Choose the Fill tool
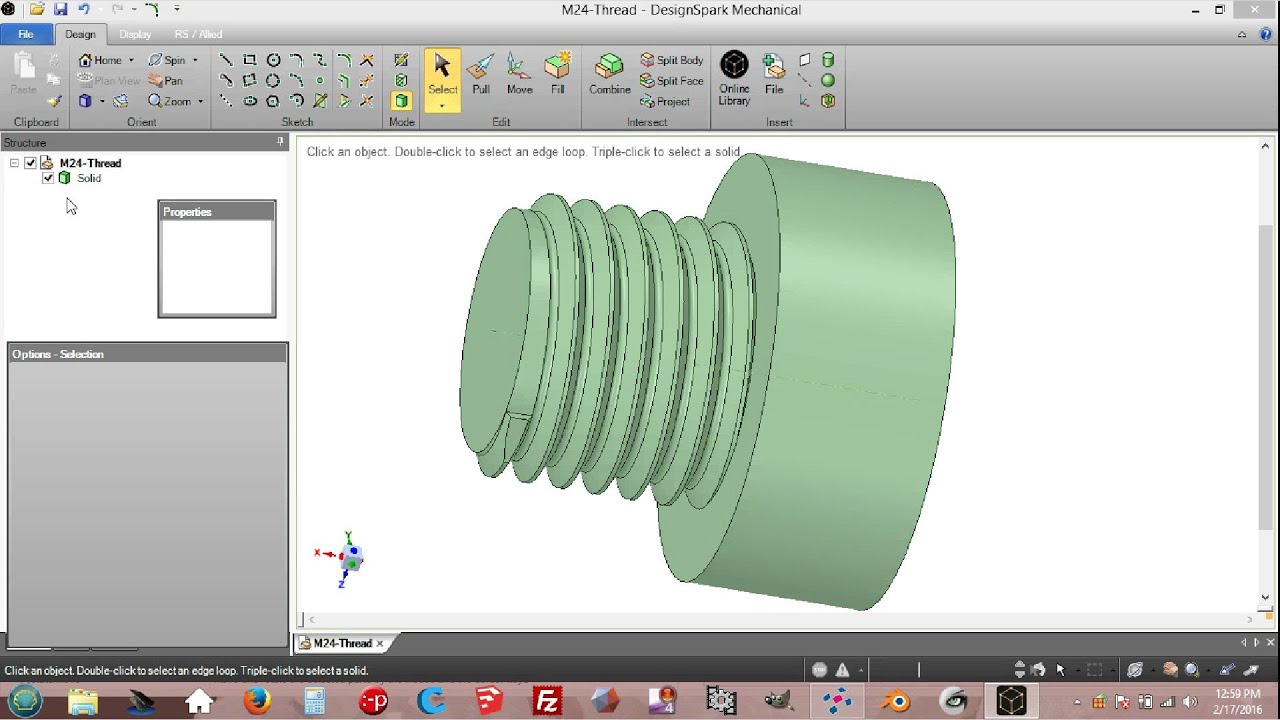The image size is (1280, 720). point(557,75)
